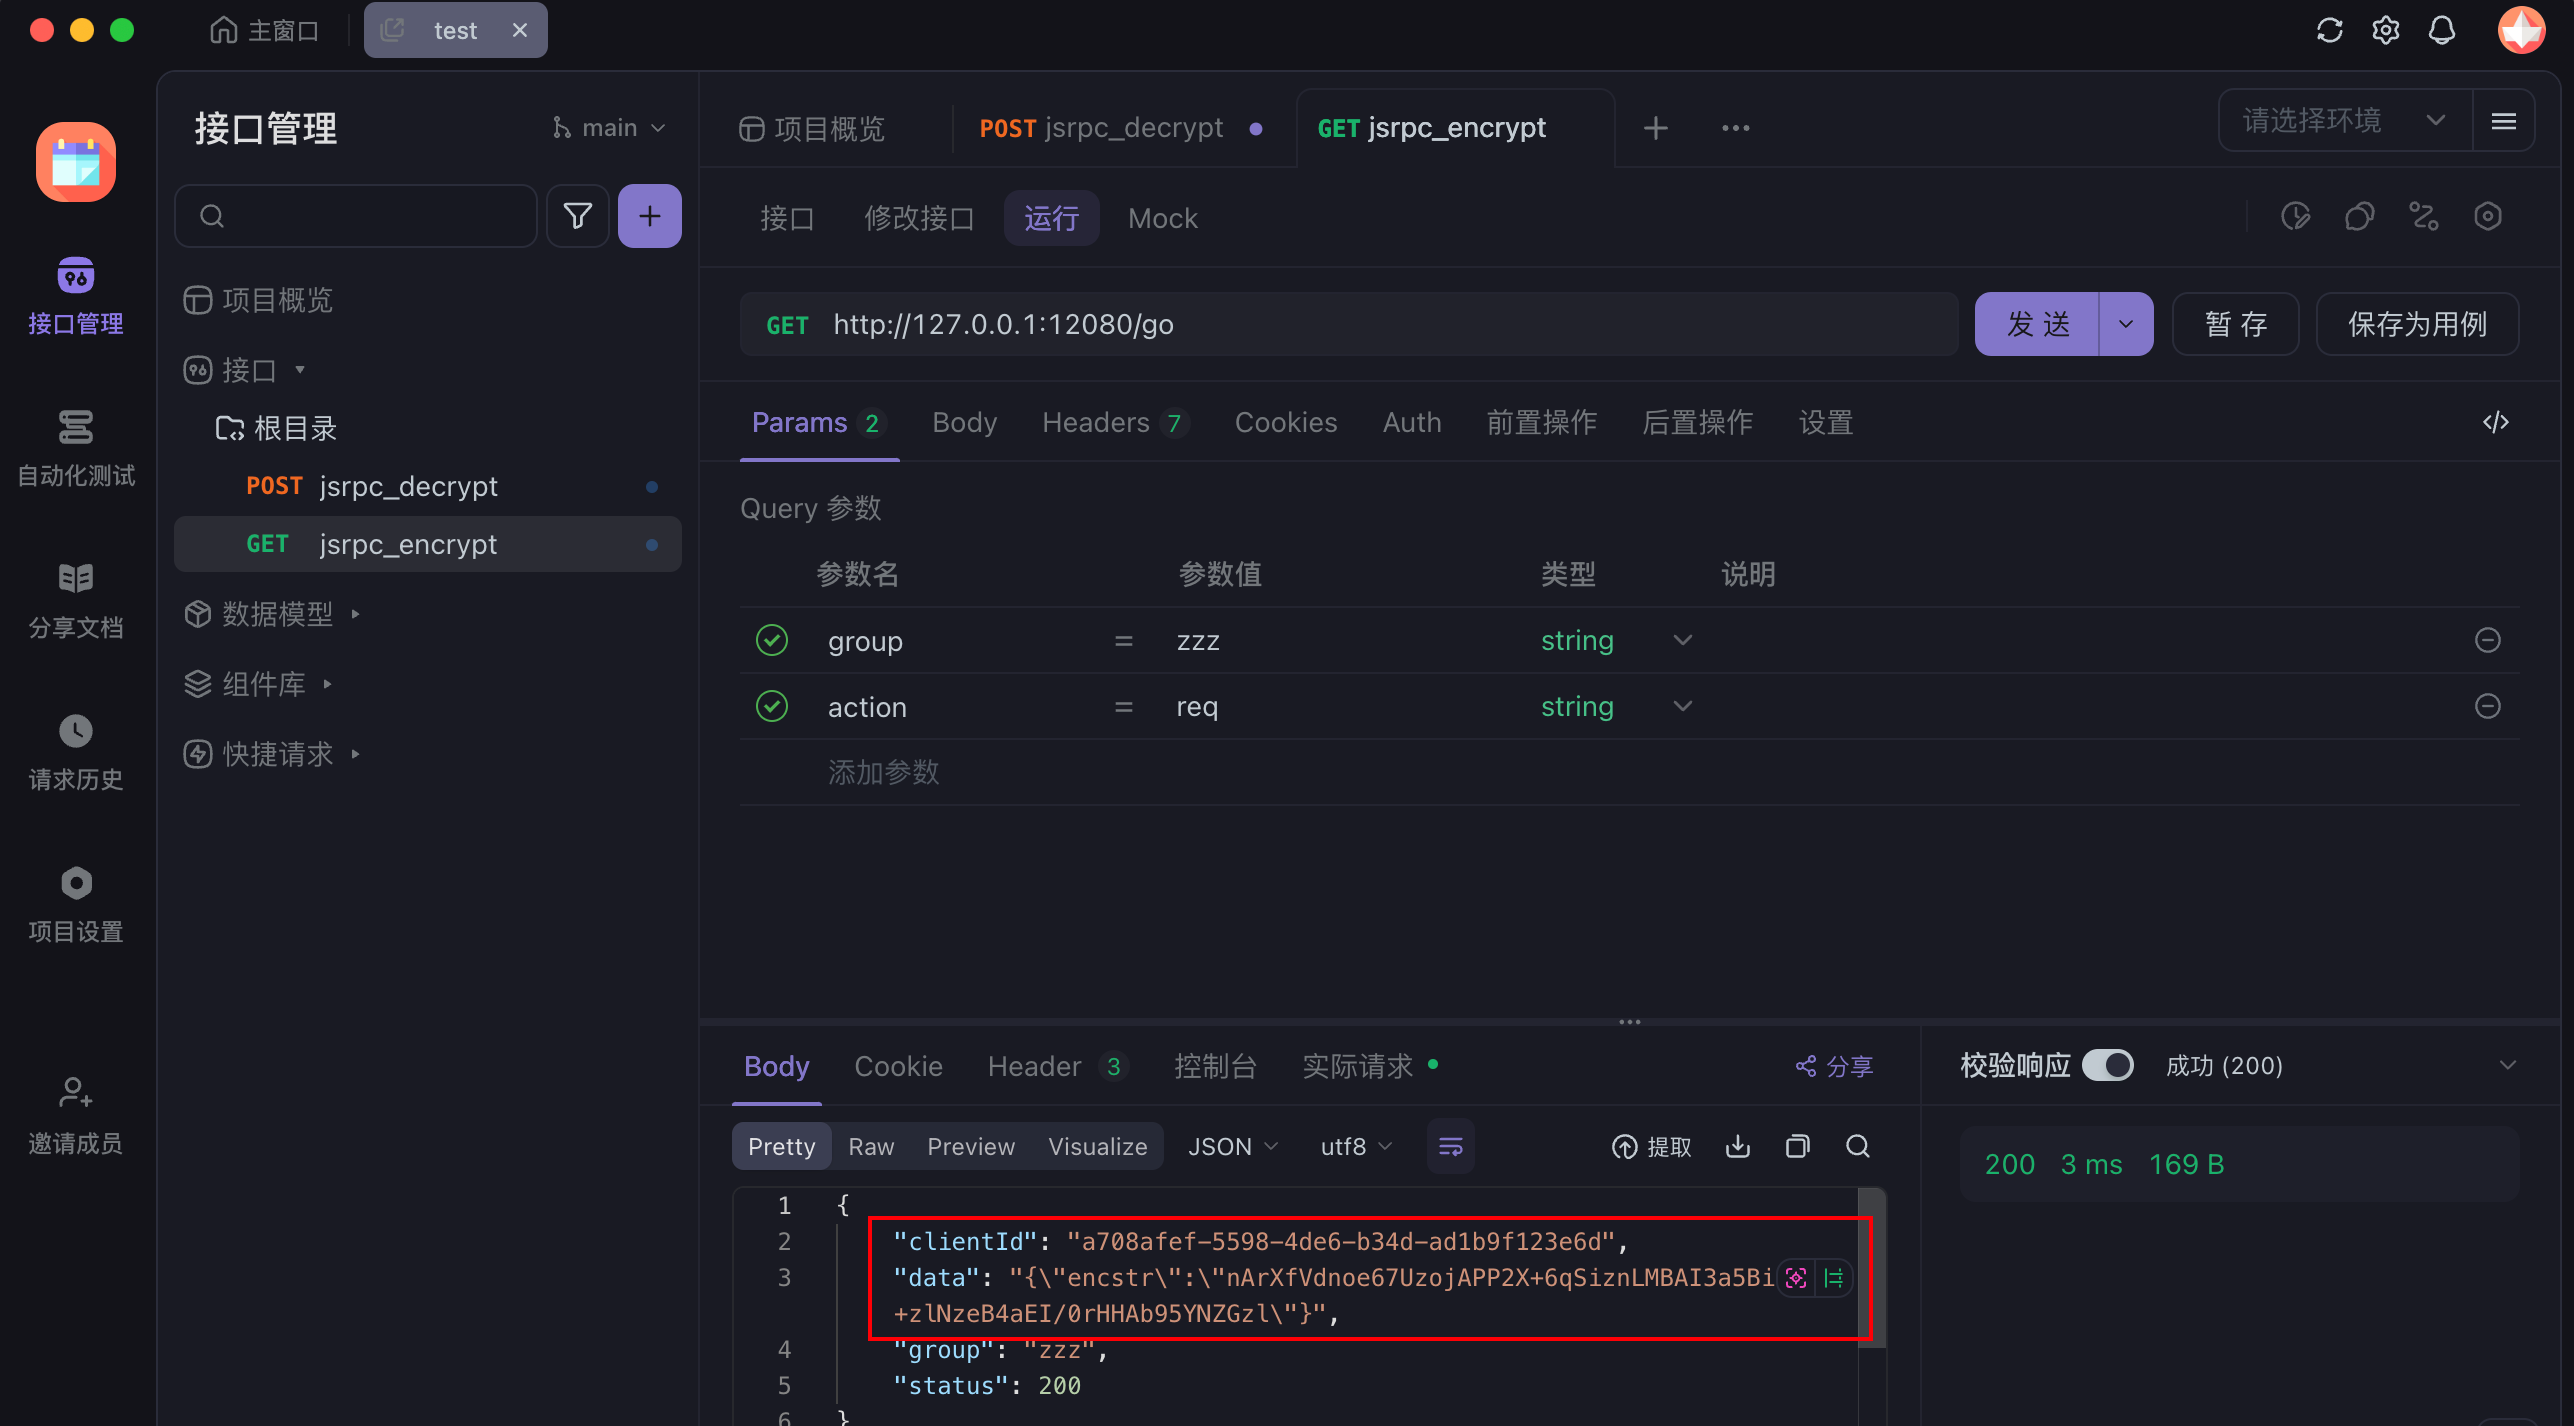Open notifications bell icon

[2442, 30]
